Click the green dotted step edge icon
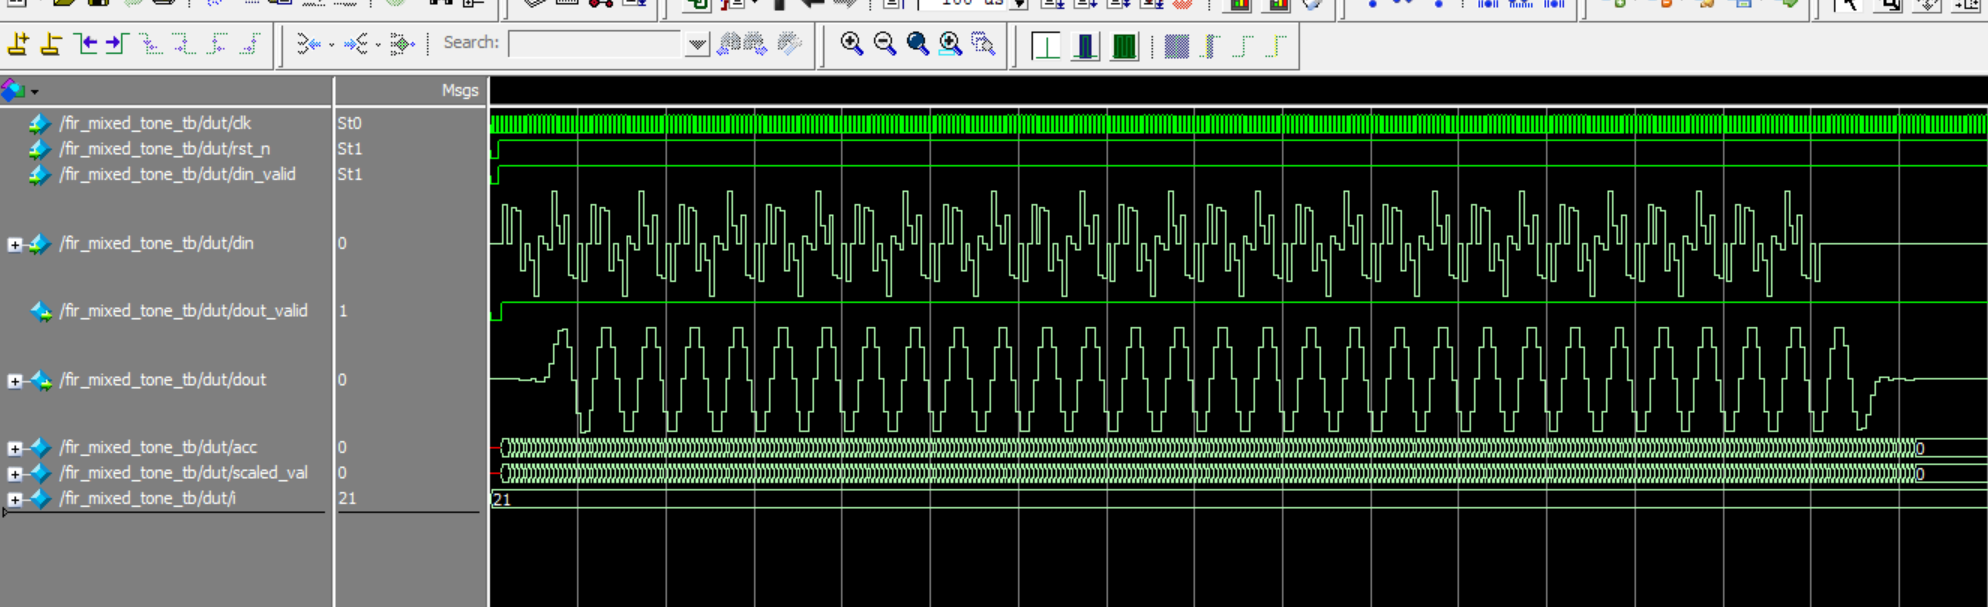Viewport: 1988px width, 607px height. [1243, 46]
